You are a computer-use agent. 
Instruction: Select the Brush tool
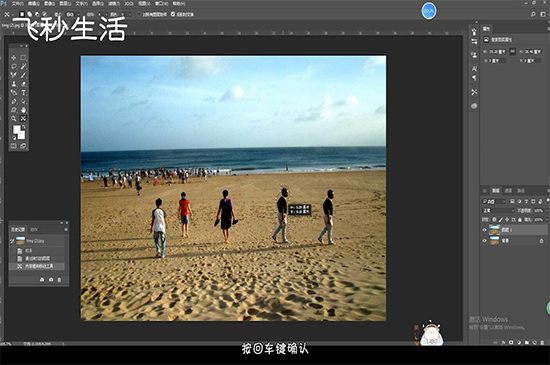(x=23, y=75)
